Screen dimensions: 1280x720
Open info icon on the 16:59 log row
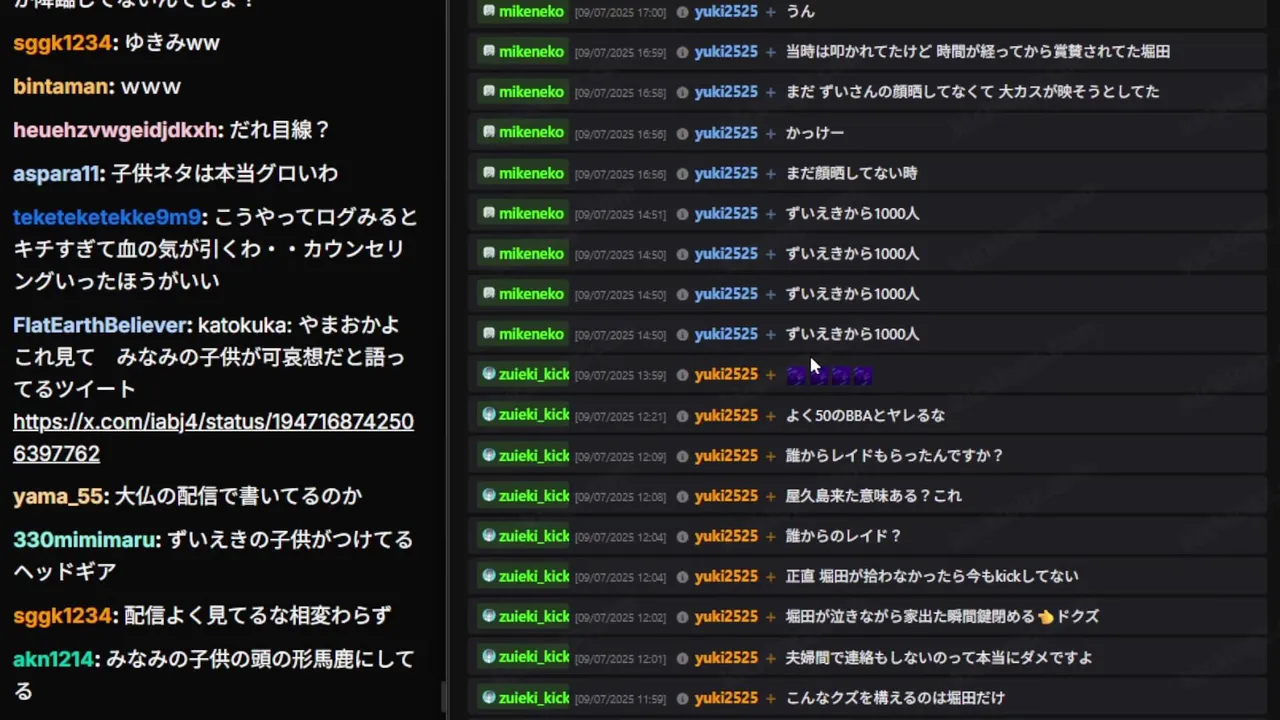[682, 52]
